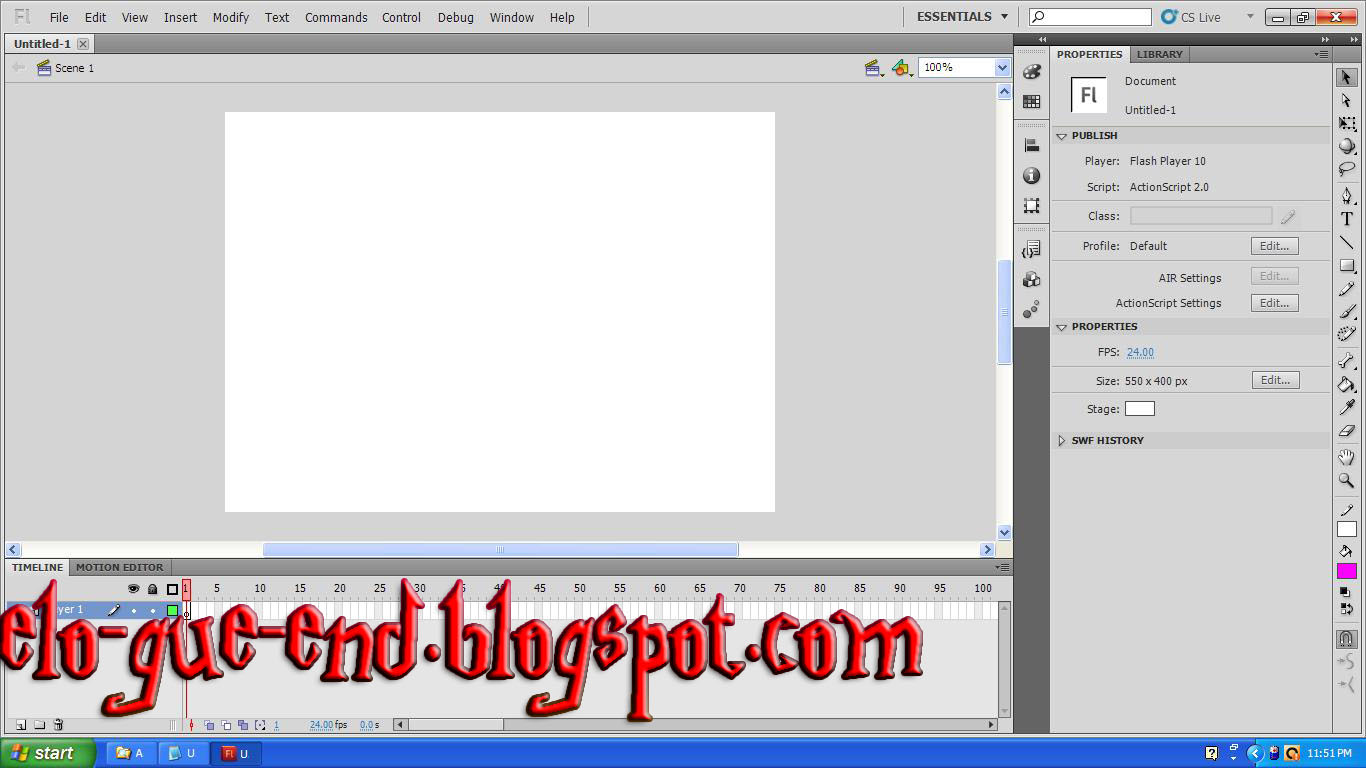Click Edit button next to Size
1366x768 pixels.
[x=1275, y=380]
